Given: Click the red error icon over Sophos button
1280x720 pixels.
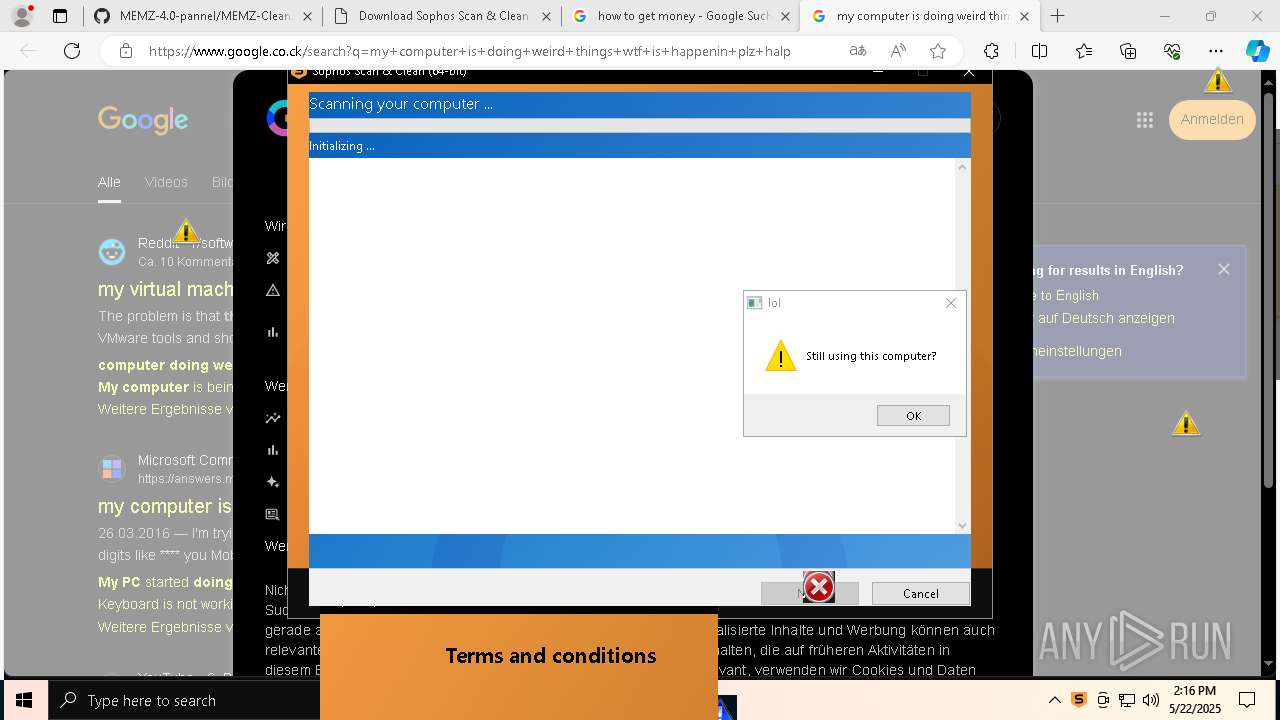Looking at the screenshot, I should pyautogui.click(x=819, y=587).
